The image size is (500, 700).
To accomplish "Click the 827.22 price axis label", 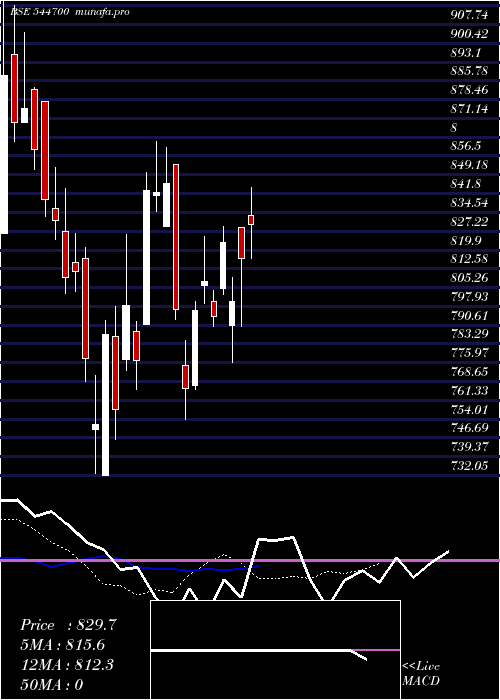I will (x=469, y=221).
